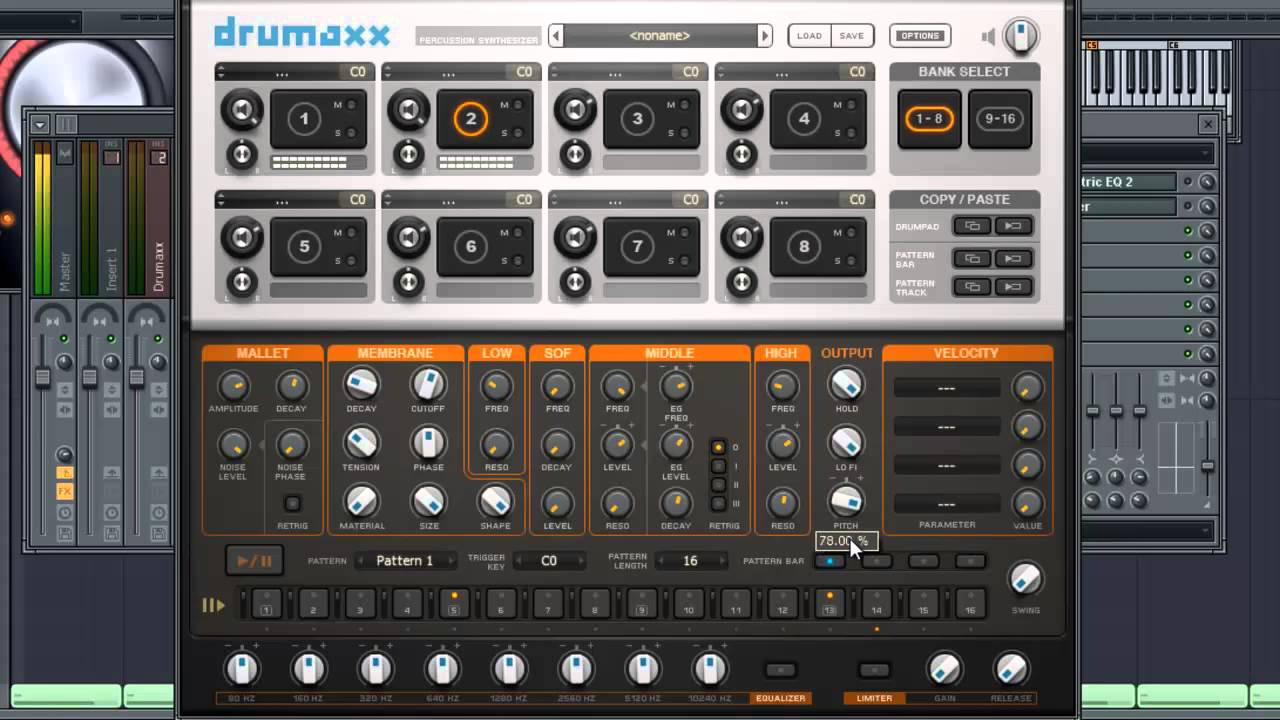
Task: Select the 9-16 bank
Action: coord(999,119)
